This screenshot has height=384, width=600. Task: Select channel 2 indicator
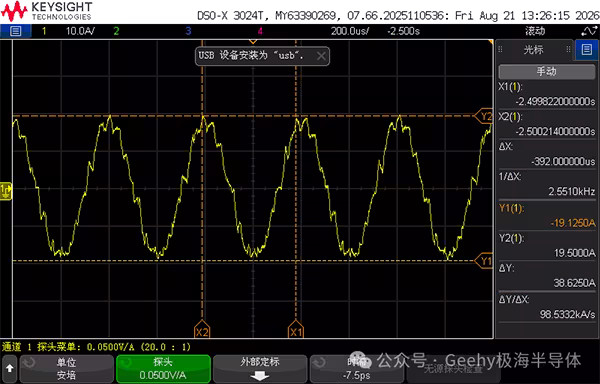click(116, 31)
